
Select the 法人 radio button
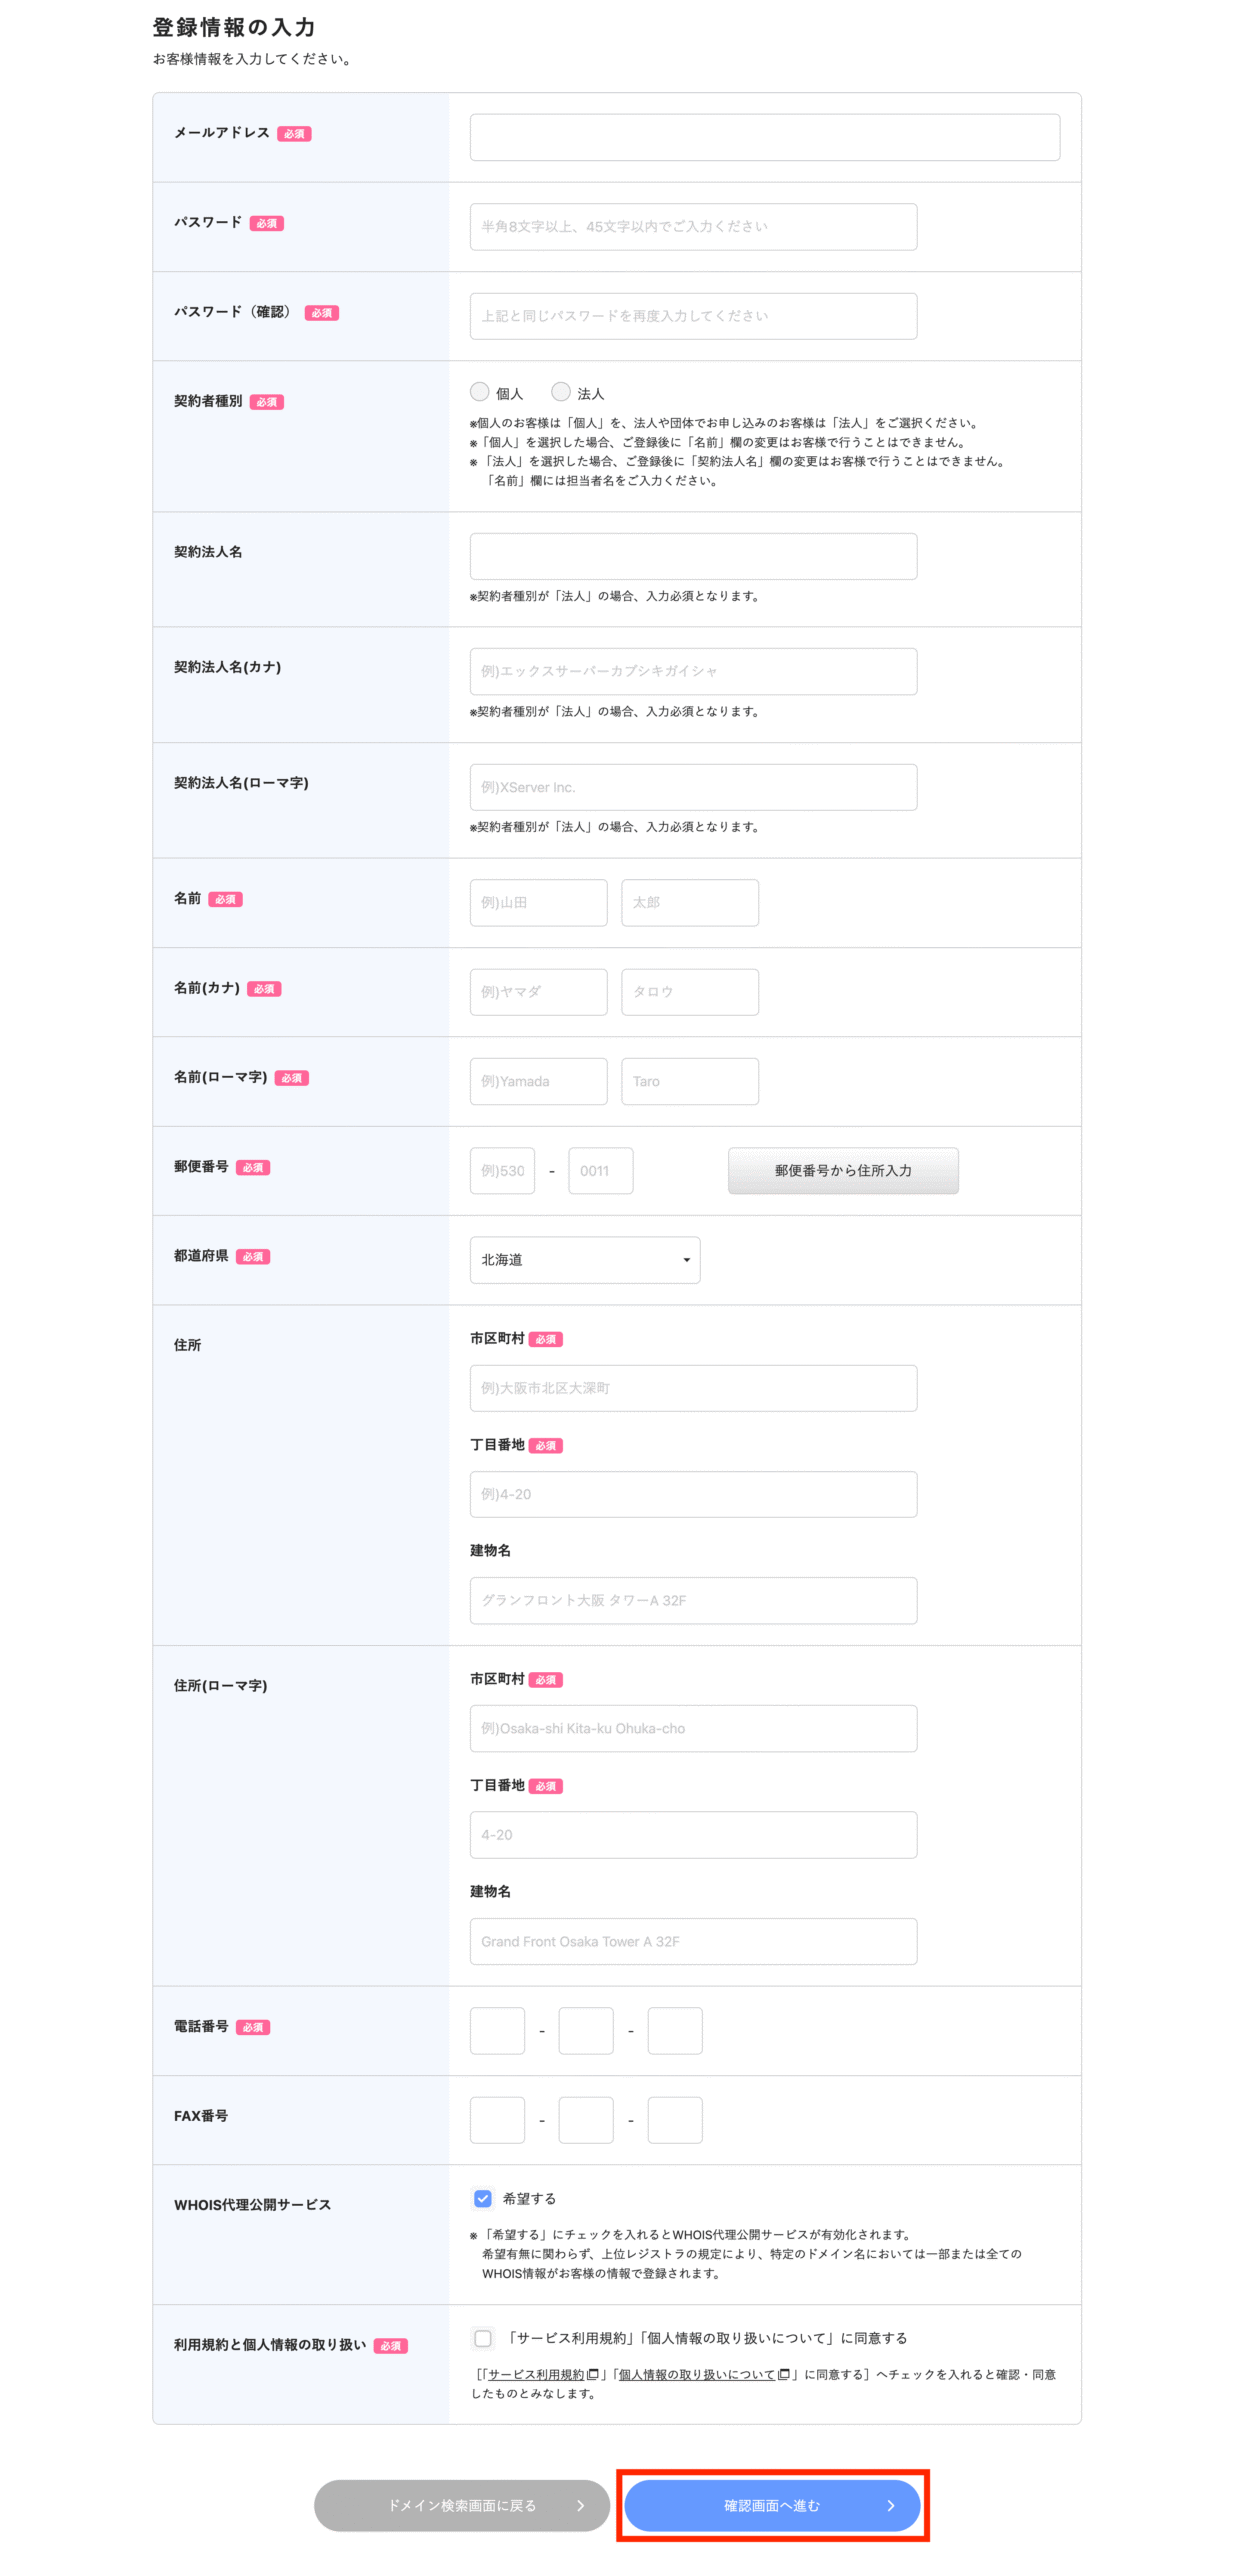pos(560,391)
